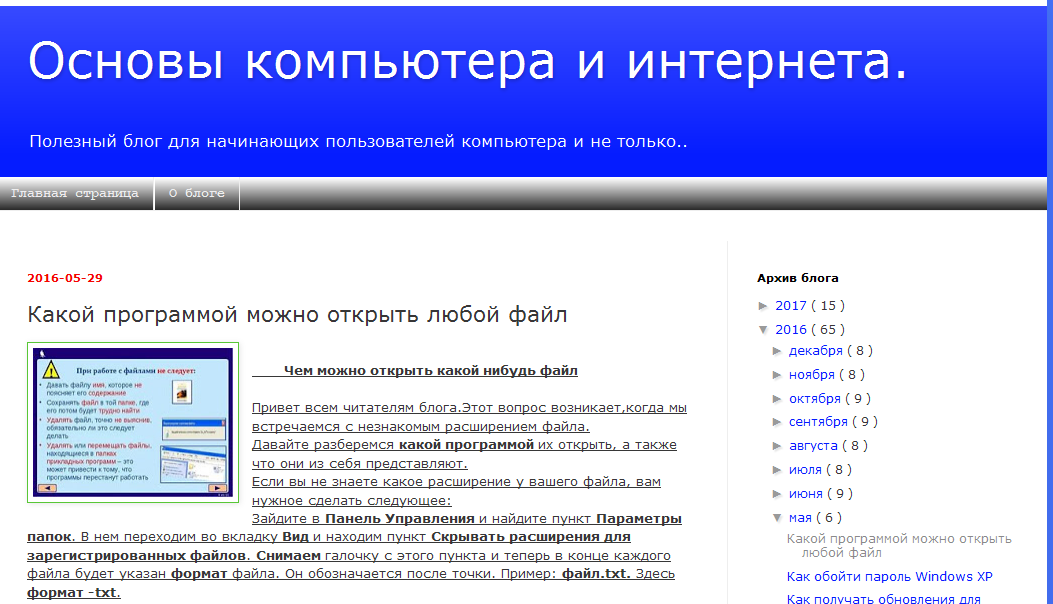Open the мая archive link
This screenshot has height=604, width=1053.
[x=800, y=518]
